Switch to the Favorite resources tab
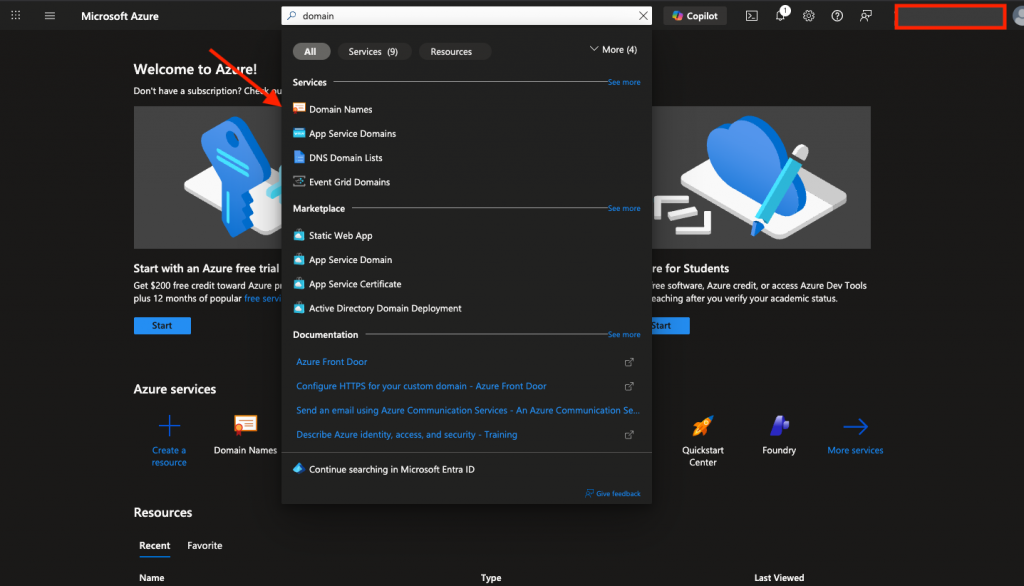The height and width of the screenshot is (586, 1024). (204, 545)
